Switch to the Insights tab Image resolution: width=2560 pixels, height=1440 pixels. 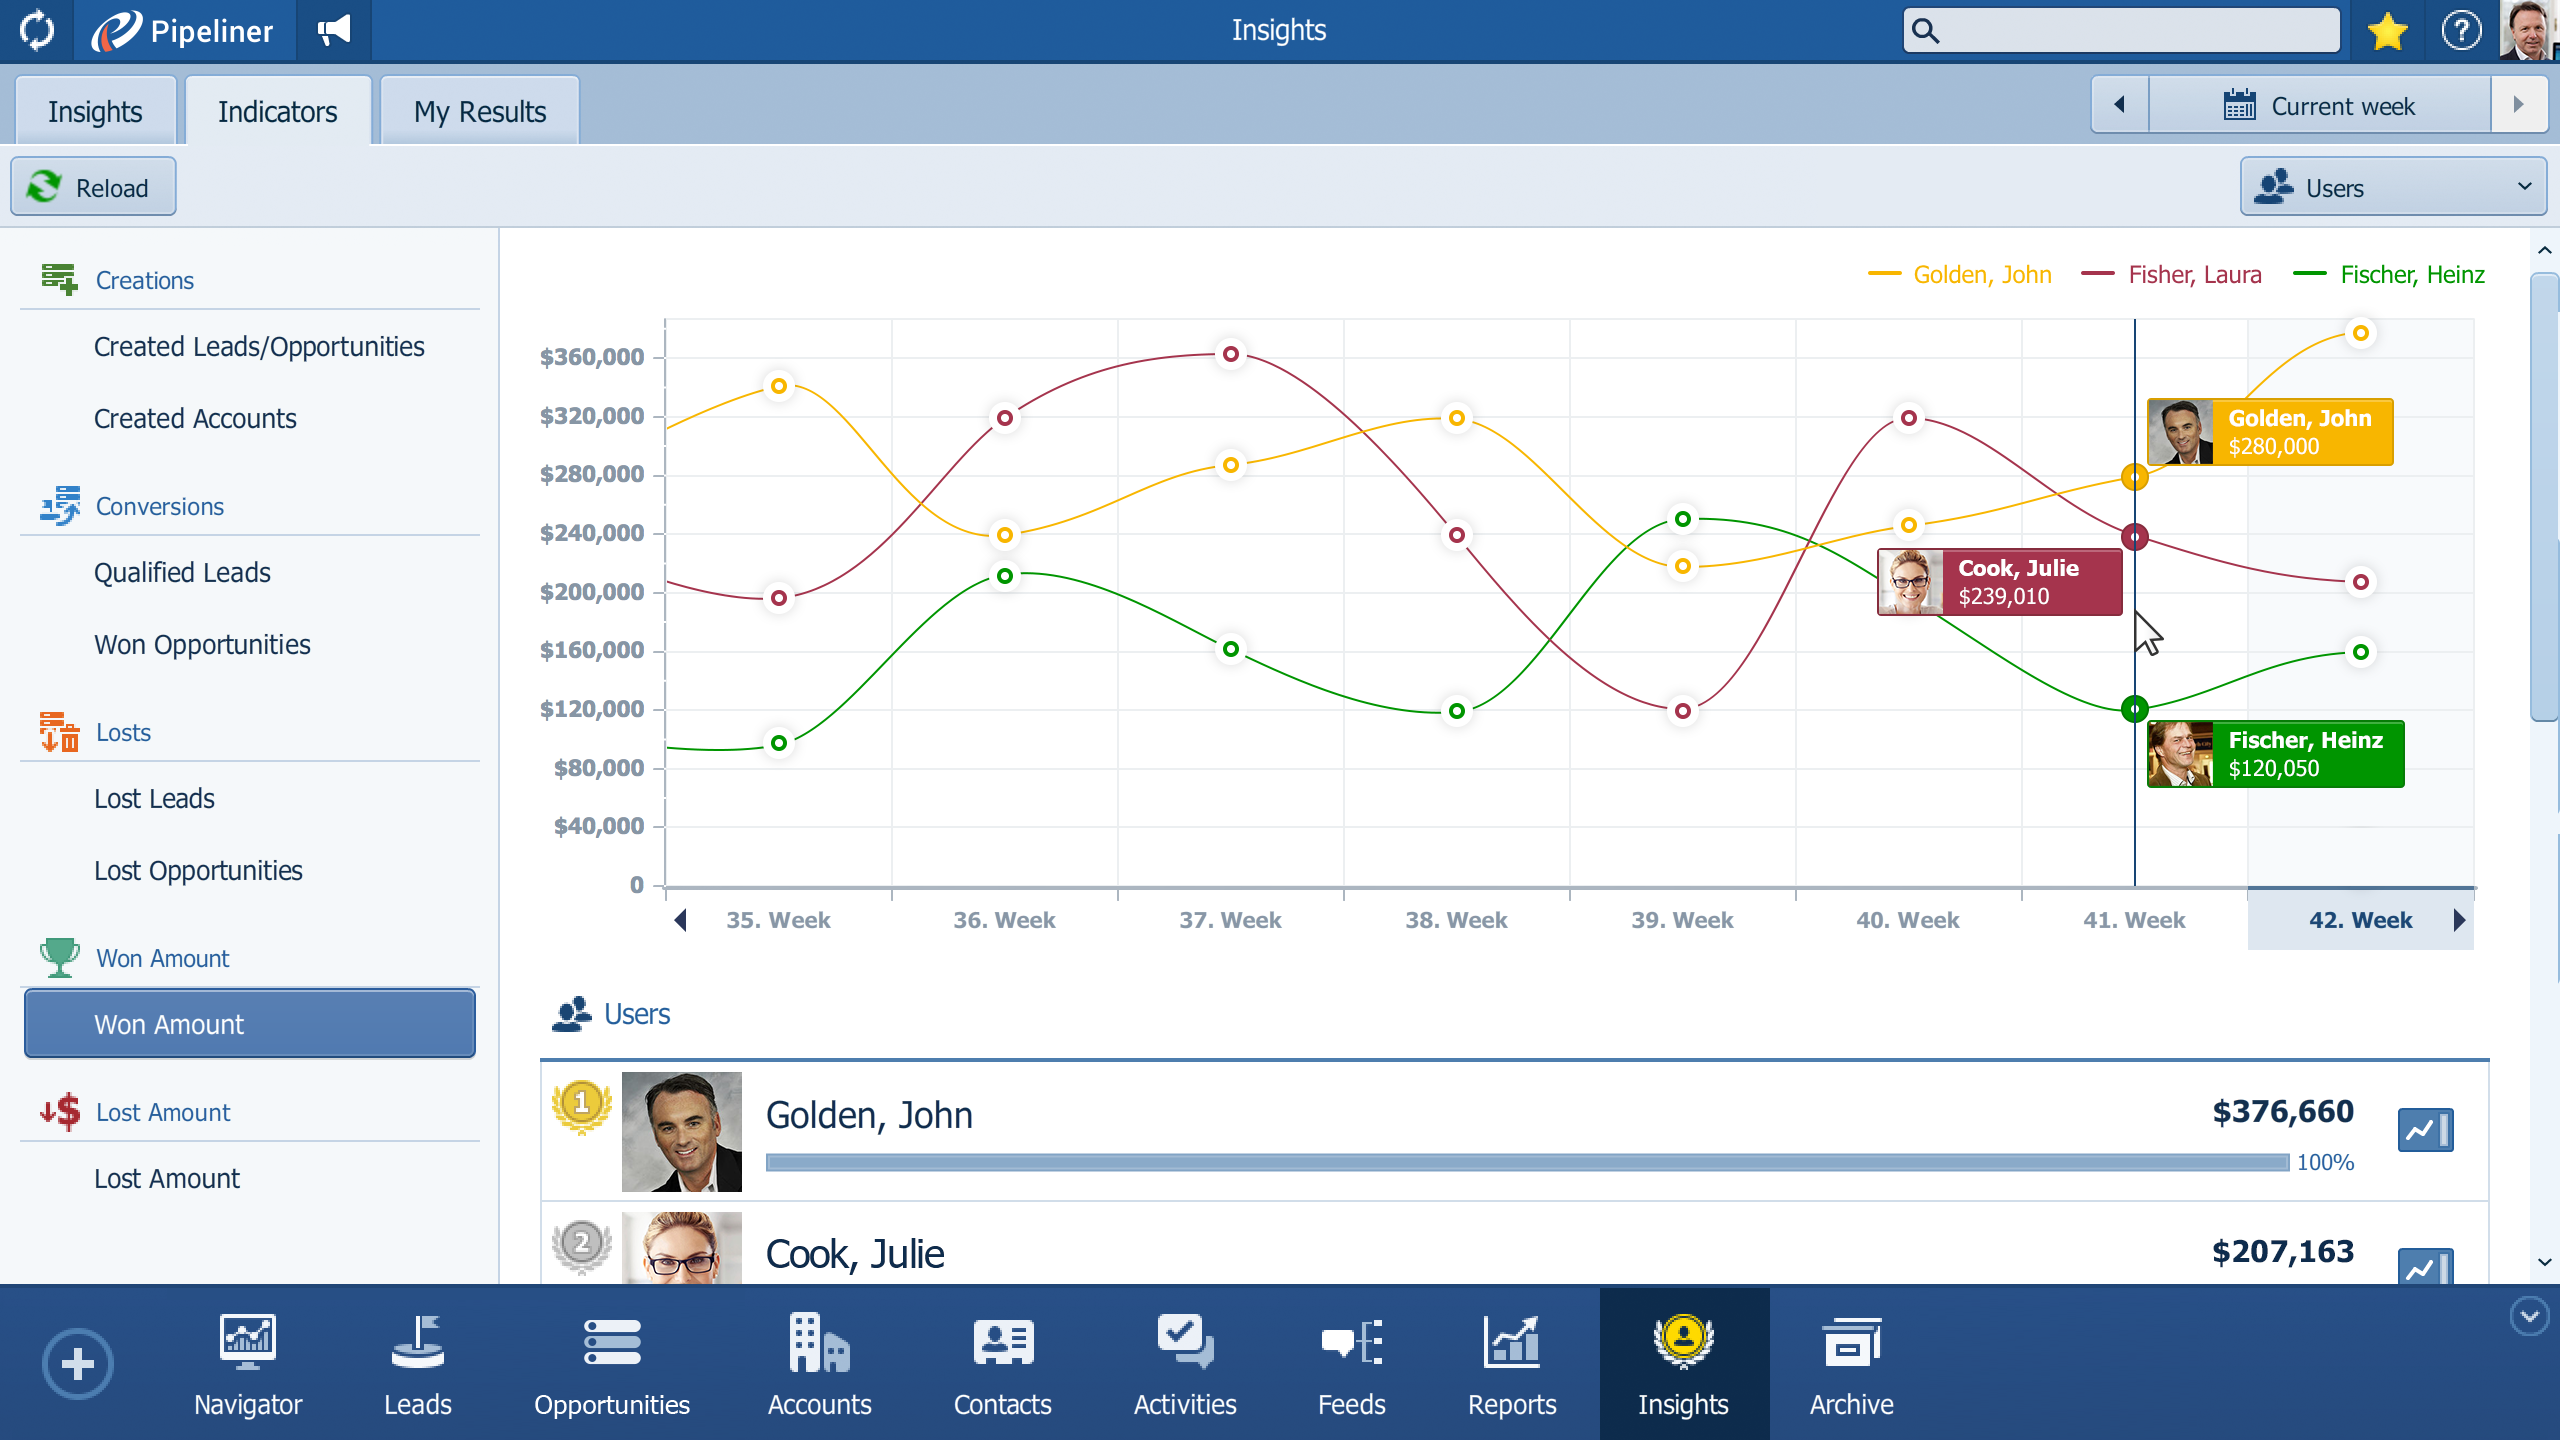96,111
